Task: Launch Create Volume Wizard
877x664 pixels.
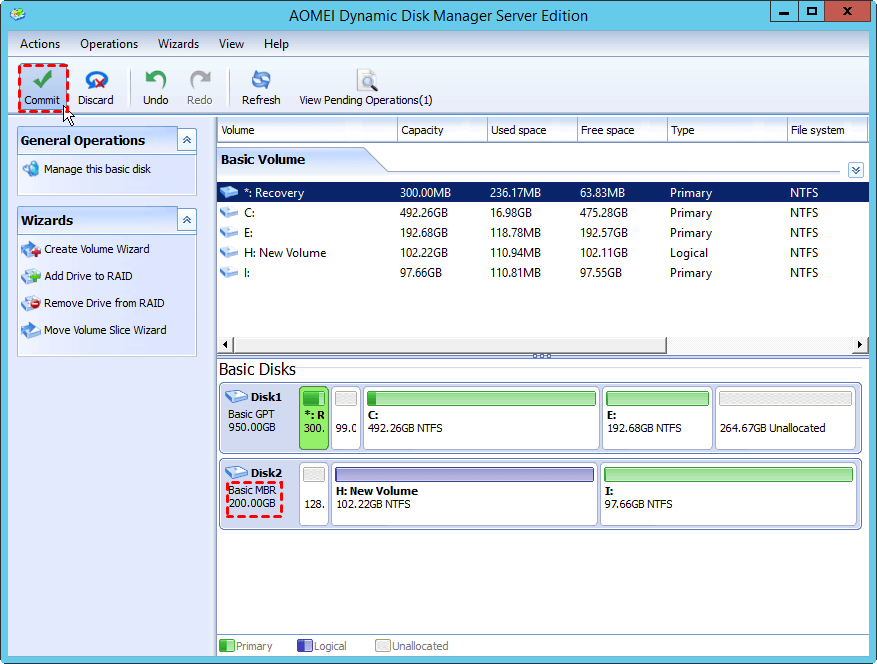Action: [97, 249]
